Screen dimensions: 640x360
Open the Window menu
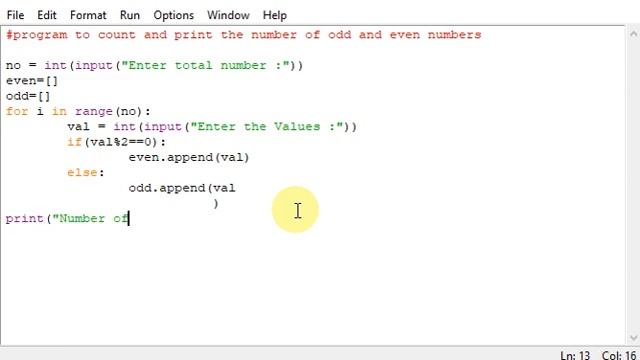tap(228, 15)
